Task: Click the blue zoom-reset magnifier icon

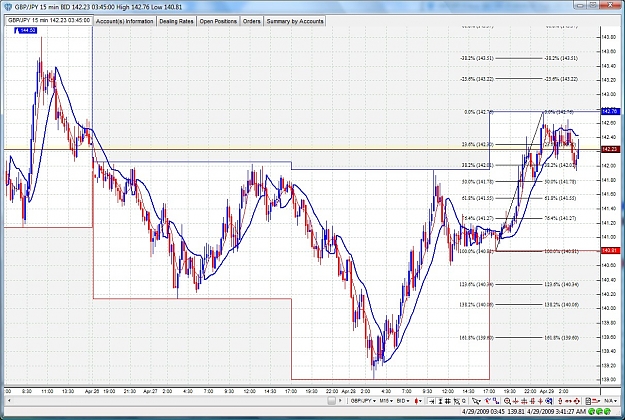Action: tap(549, 401)
